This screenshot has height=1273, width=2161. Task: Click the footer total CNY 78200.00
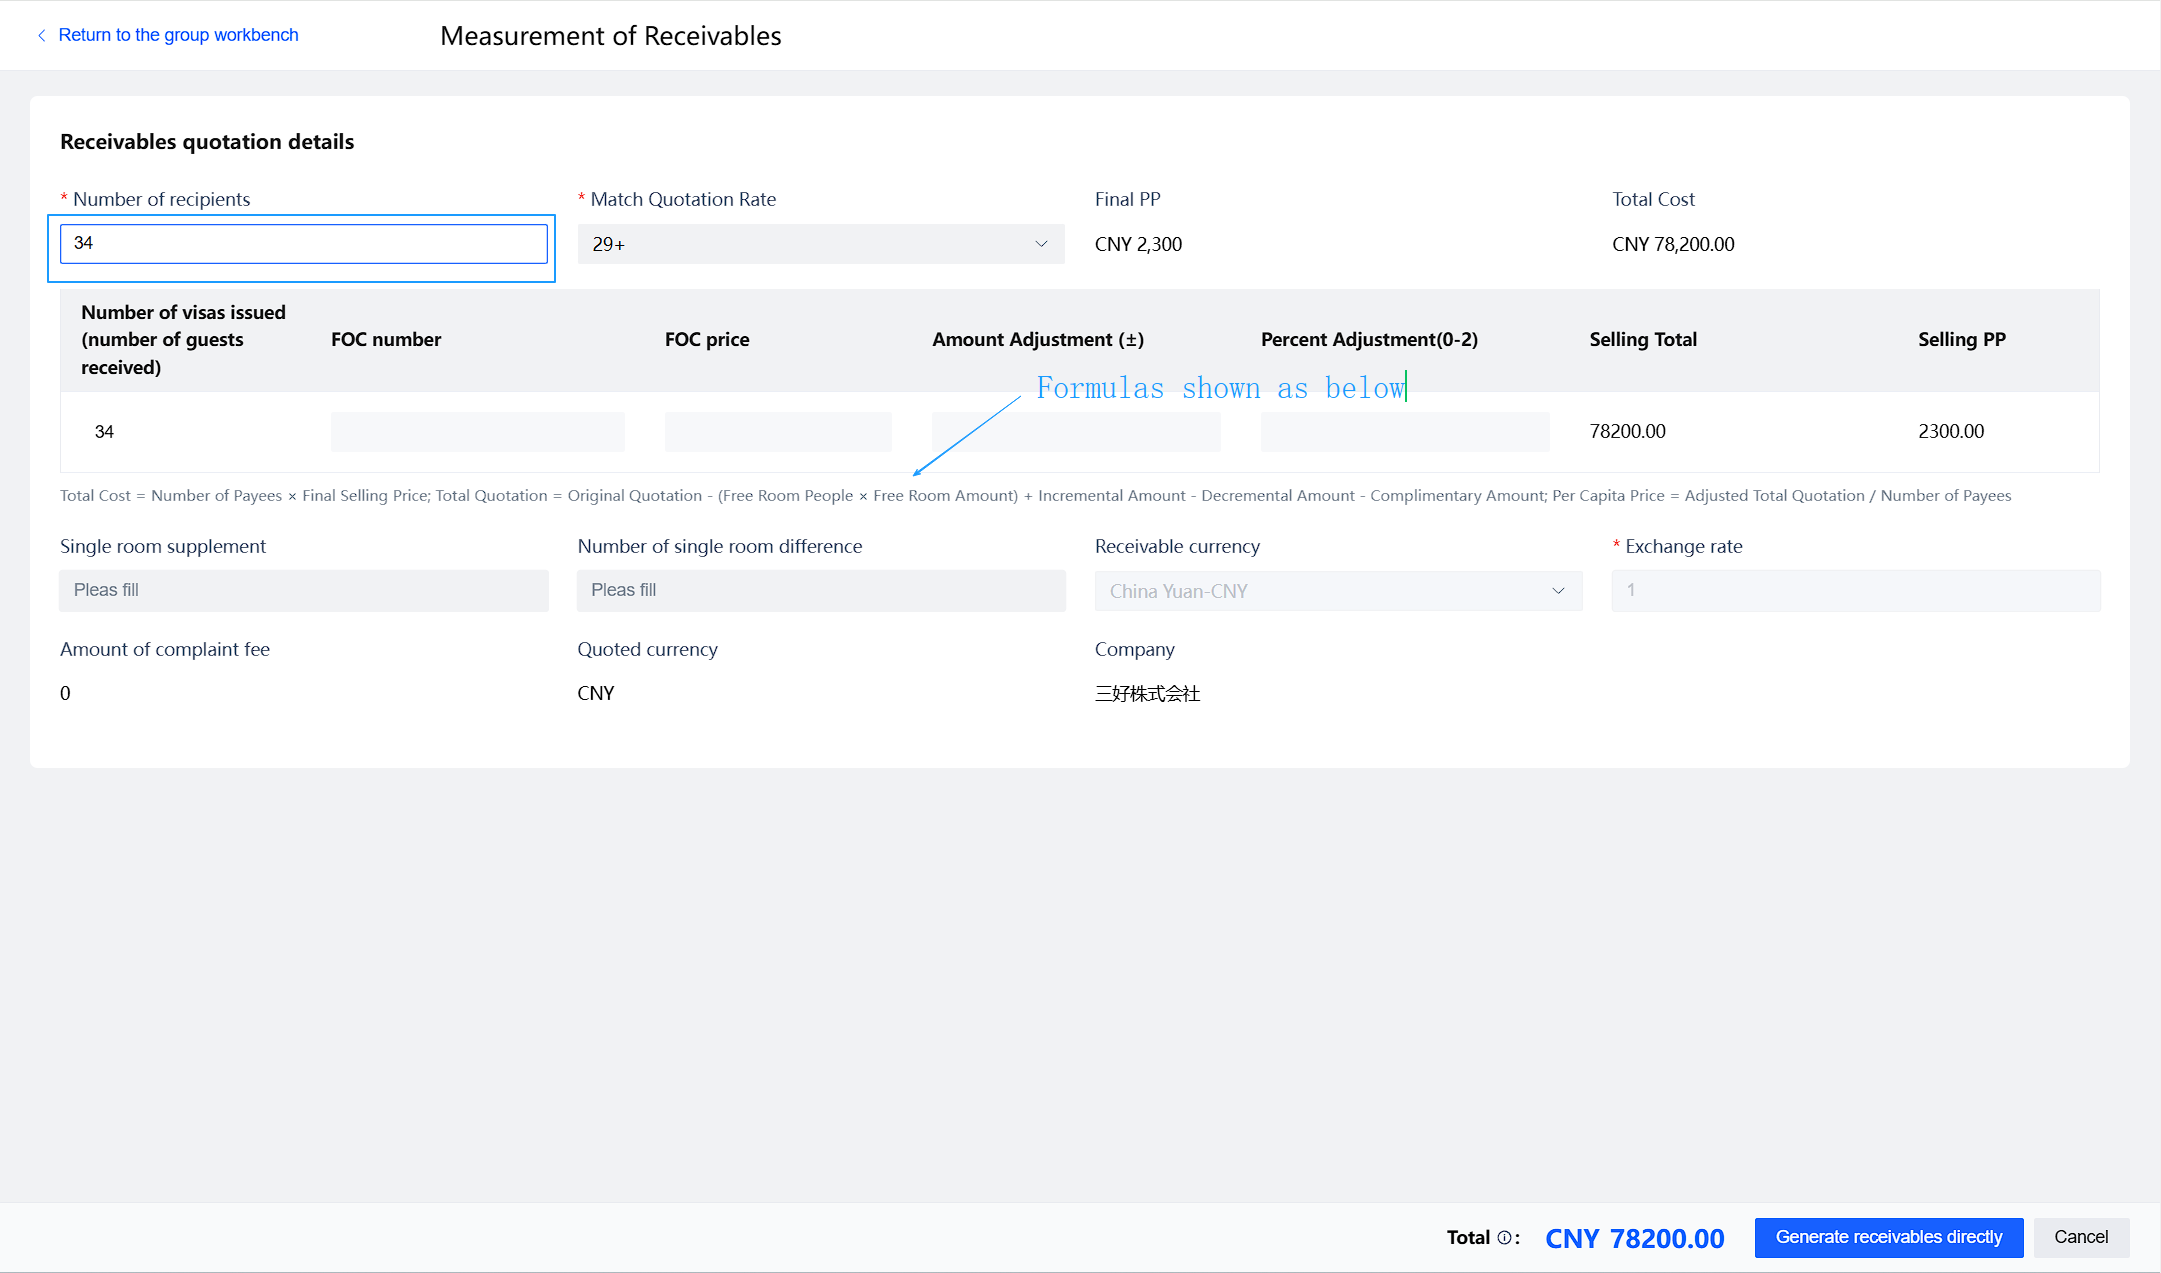[1635, 1238]
